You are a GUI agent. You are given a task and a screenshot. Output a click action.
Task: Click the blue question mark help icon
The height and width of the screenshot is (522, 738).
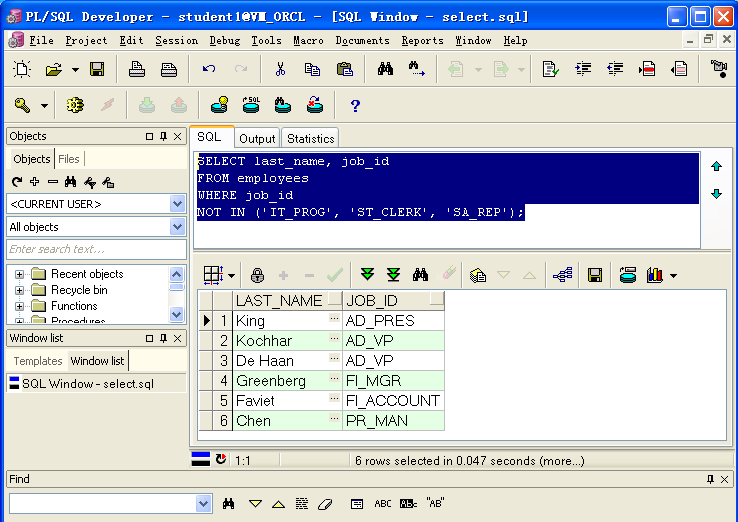click(x=355, y=106)
